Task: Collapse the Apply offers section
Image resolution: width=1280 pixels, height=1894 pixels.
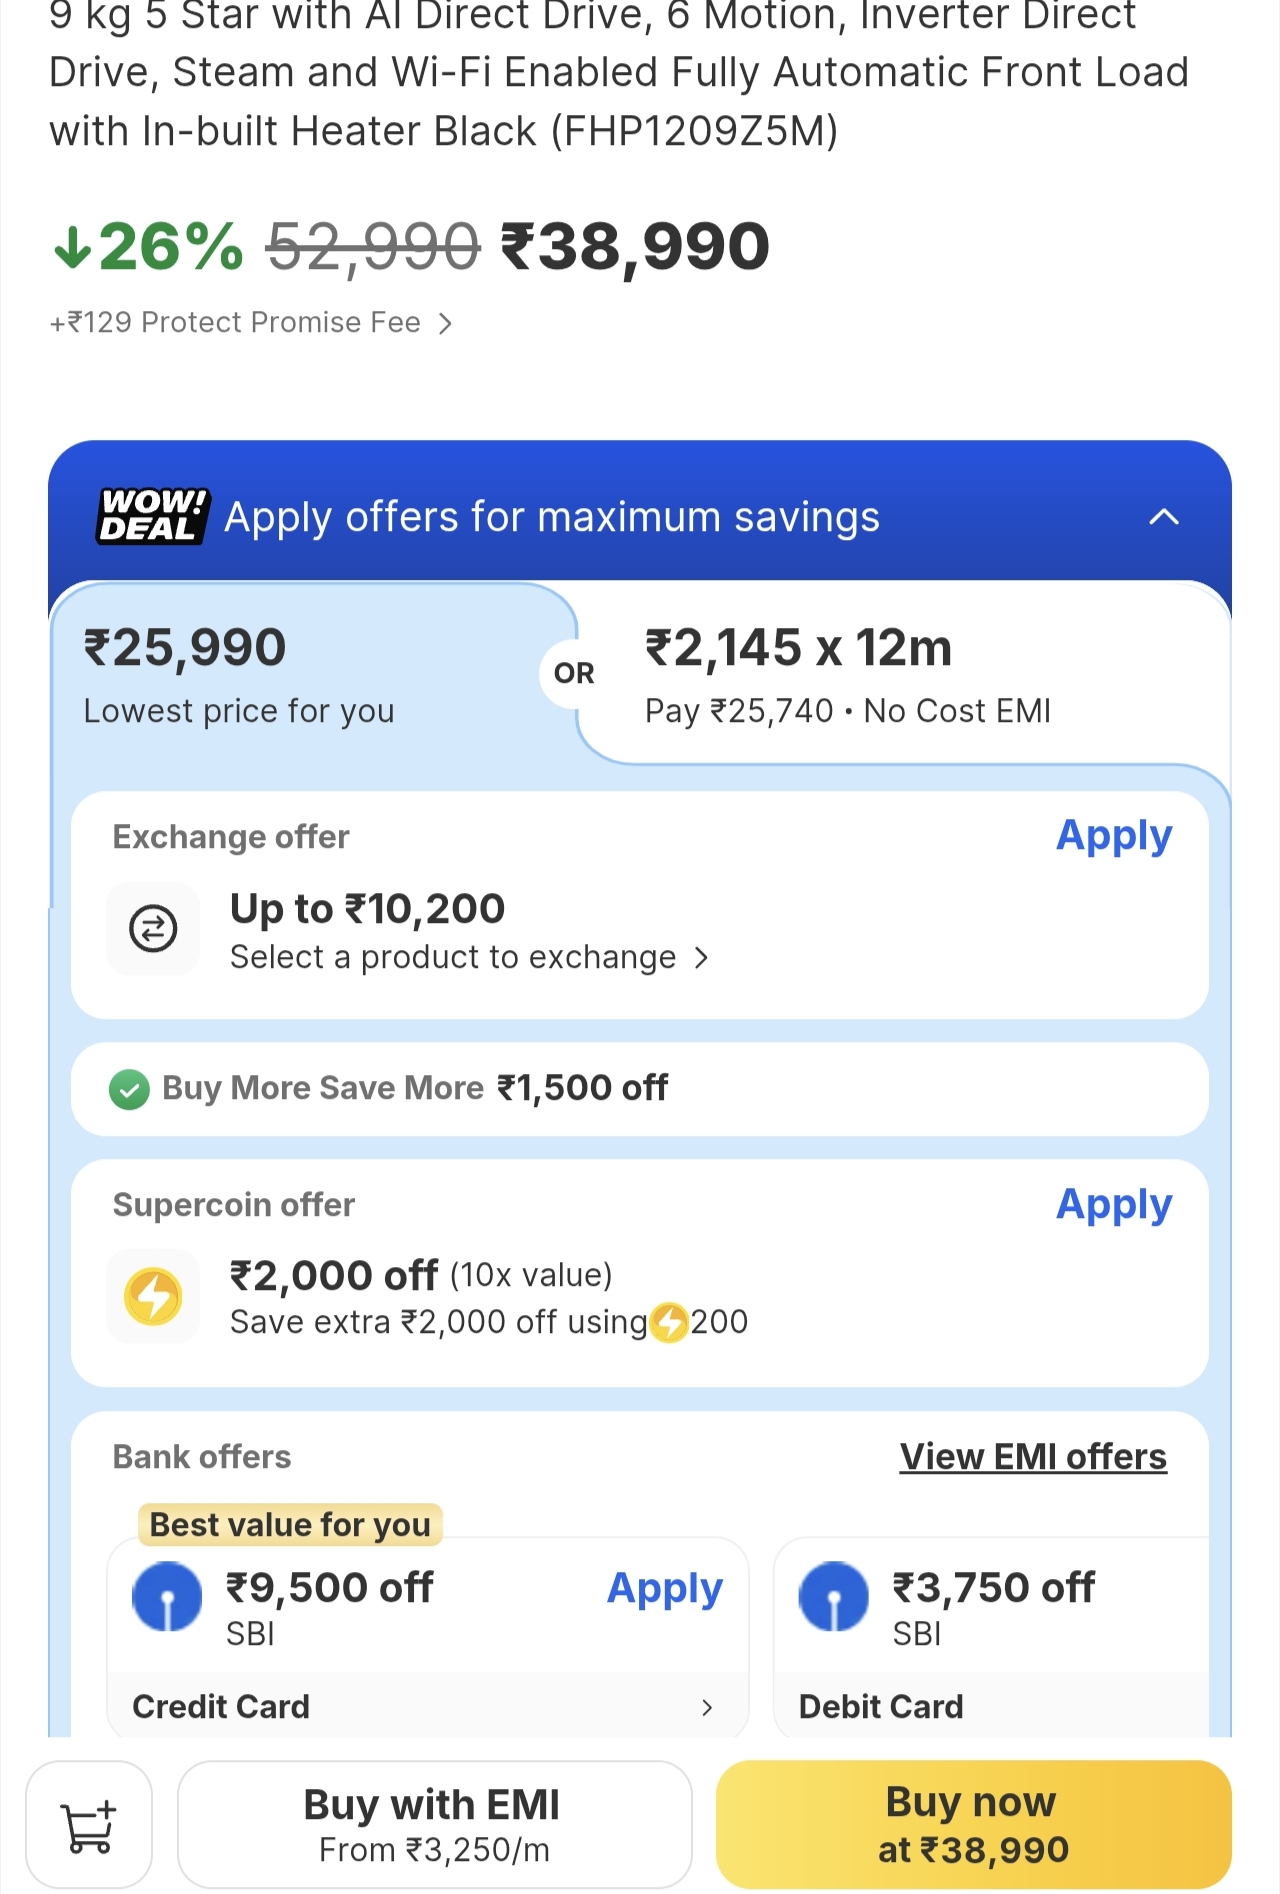Action: pos(1163,517)
